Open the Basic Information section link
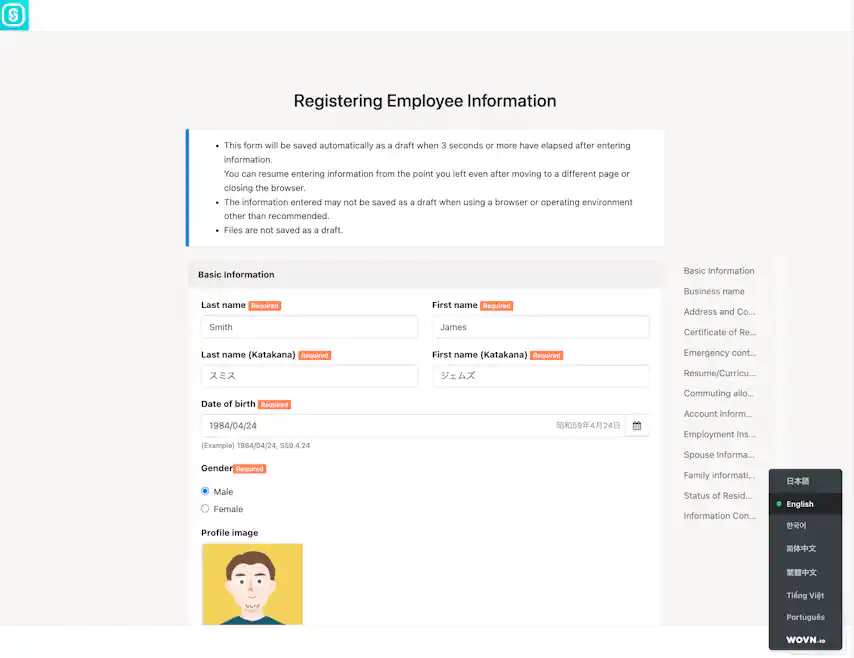Screen dimensions: 854x658 (718, 270)
